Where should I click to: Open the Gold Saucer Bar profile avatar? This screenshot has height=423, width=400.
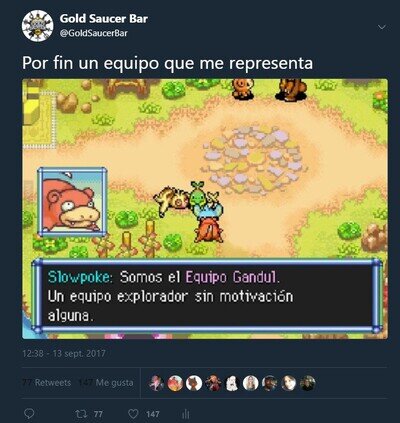point(37,26)
